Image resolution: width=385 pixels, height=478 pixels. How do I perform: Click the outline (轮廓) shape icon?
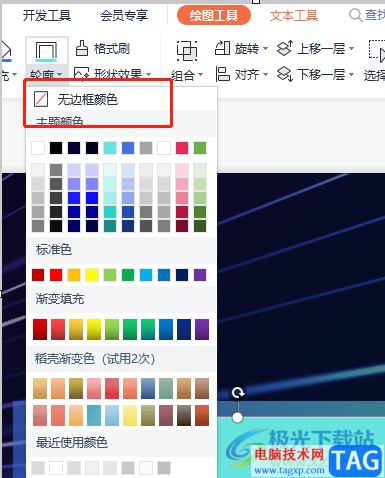(x=46, y=52)
